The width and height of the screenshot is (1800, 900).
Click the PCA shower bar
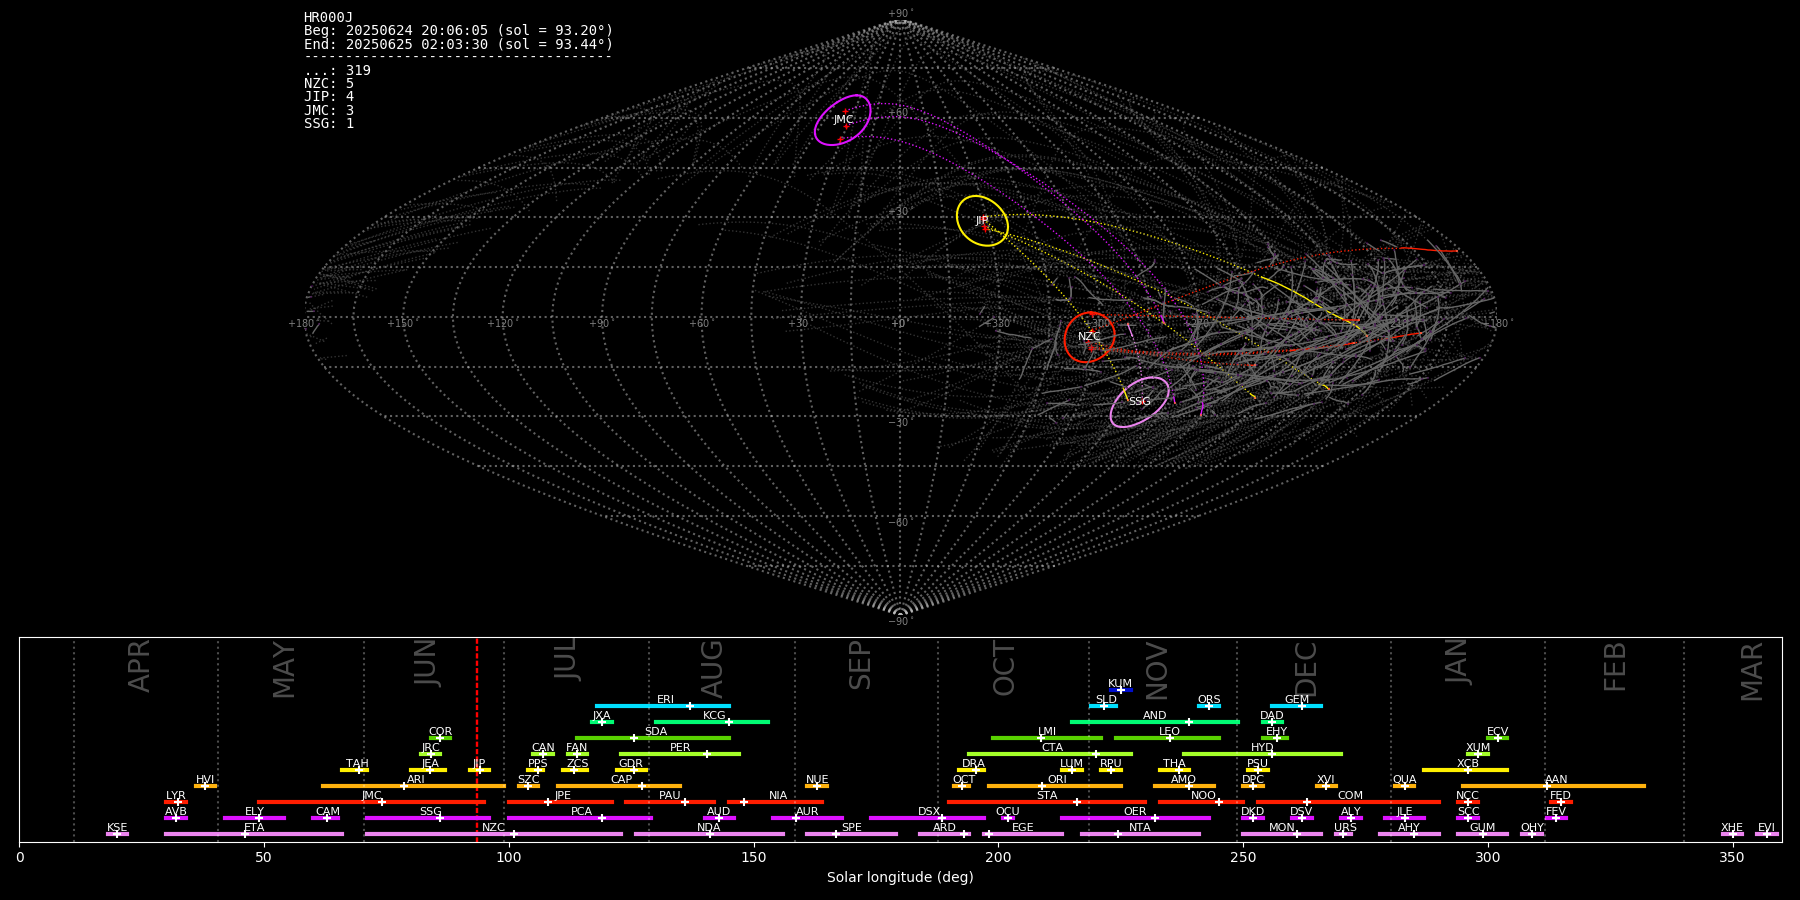tap(580, 818)
